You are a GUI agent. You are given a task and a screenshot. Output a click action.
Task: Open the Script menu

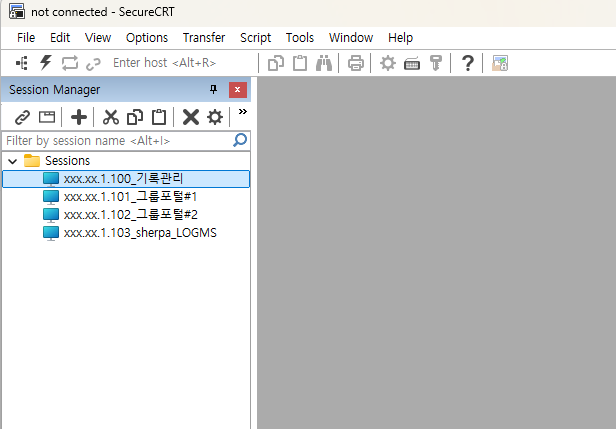point(255,38)
